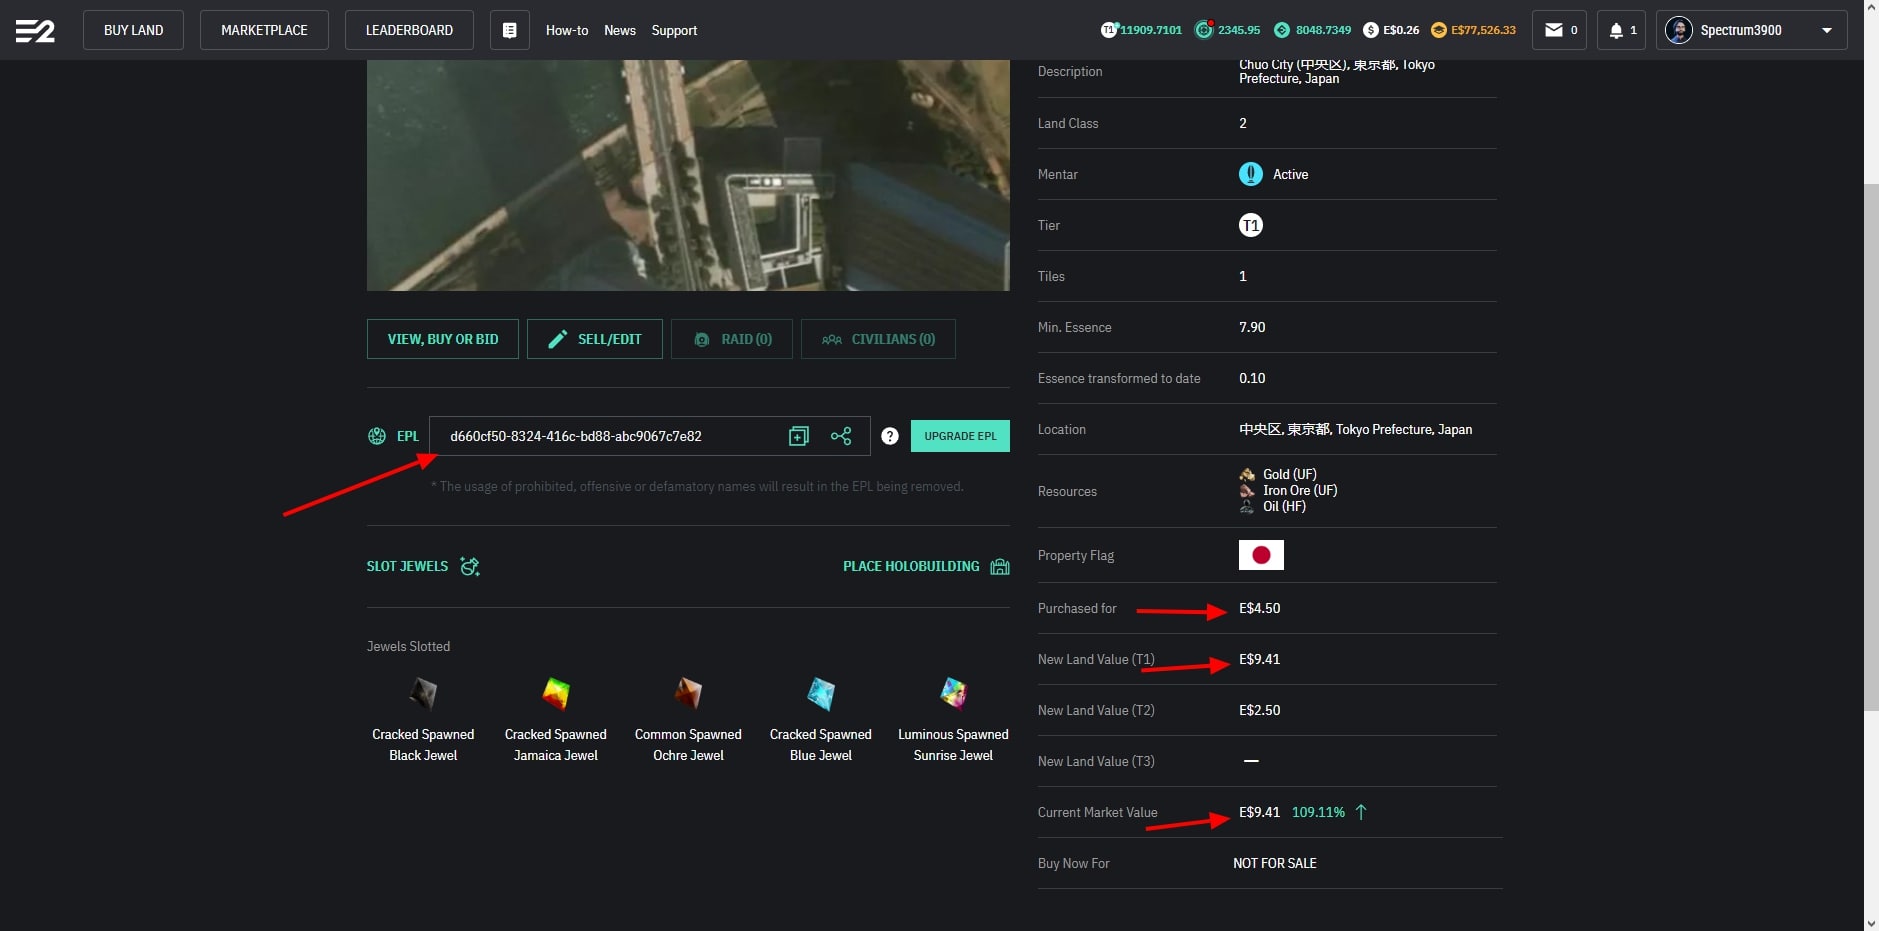1879x931 pixels.
Task: Click the Common Spawned Ochre Jewel
Action: (x=688, y=693)
